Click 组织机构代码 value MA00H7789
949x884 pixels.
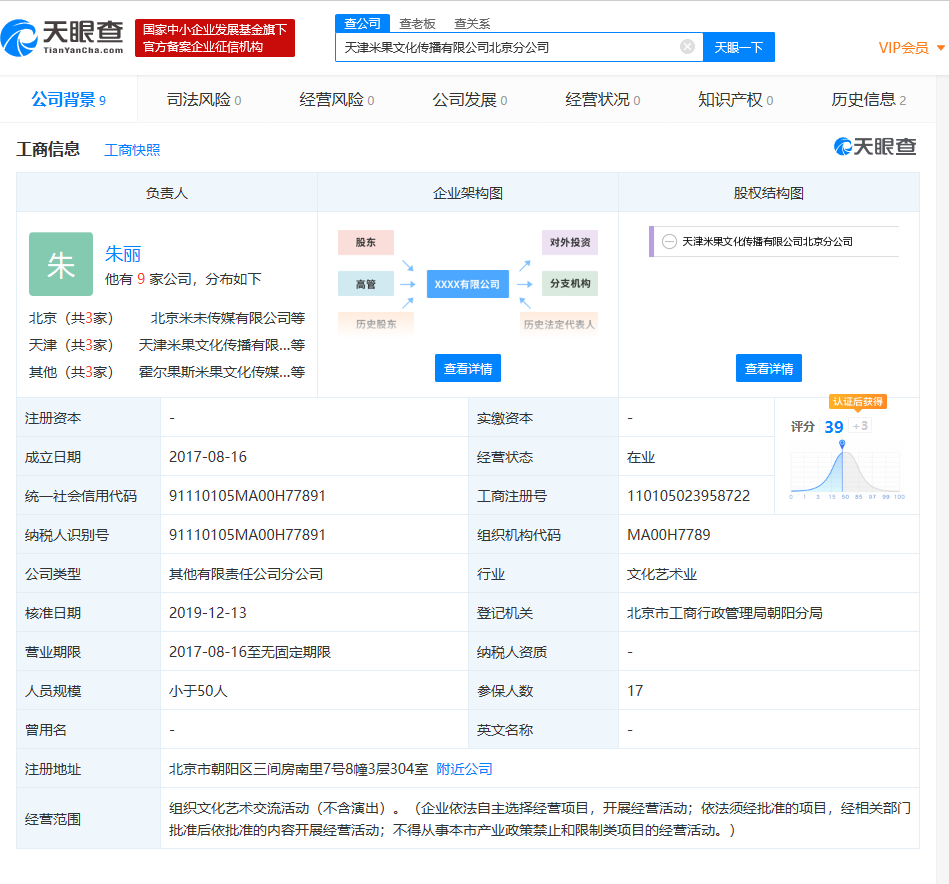pos(668,534)
